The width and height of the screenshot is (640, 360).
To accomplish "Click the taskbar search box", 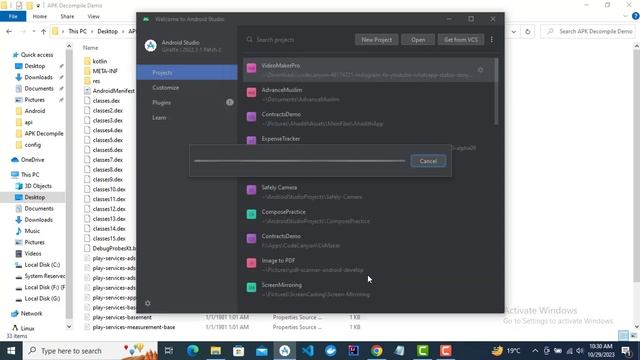I will pos(90,351).
